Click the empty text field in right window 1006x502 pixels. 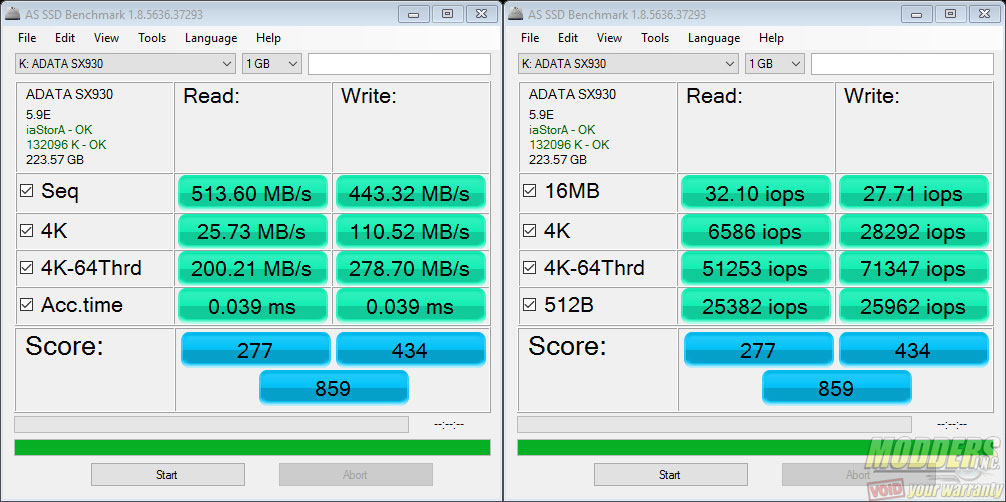pos(902,64)
